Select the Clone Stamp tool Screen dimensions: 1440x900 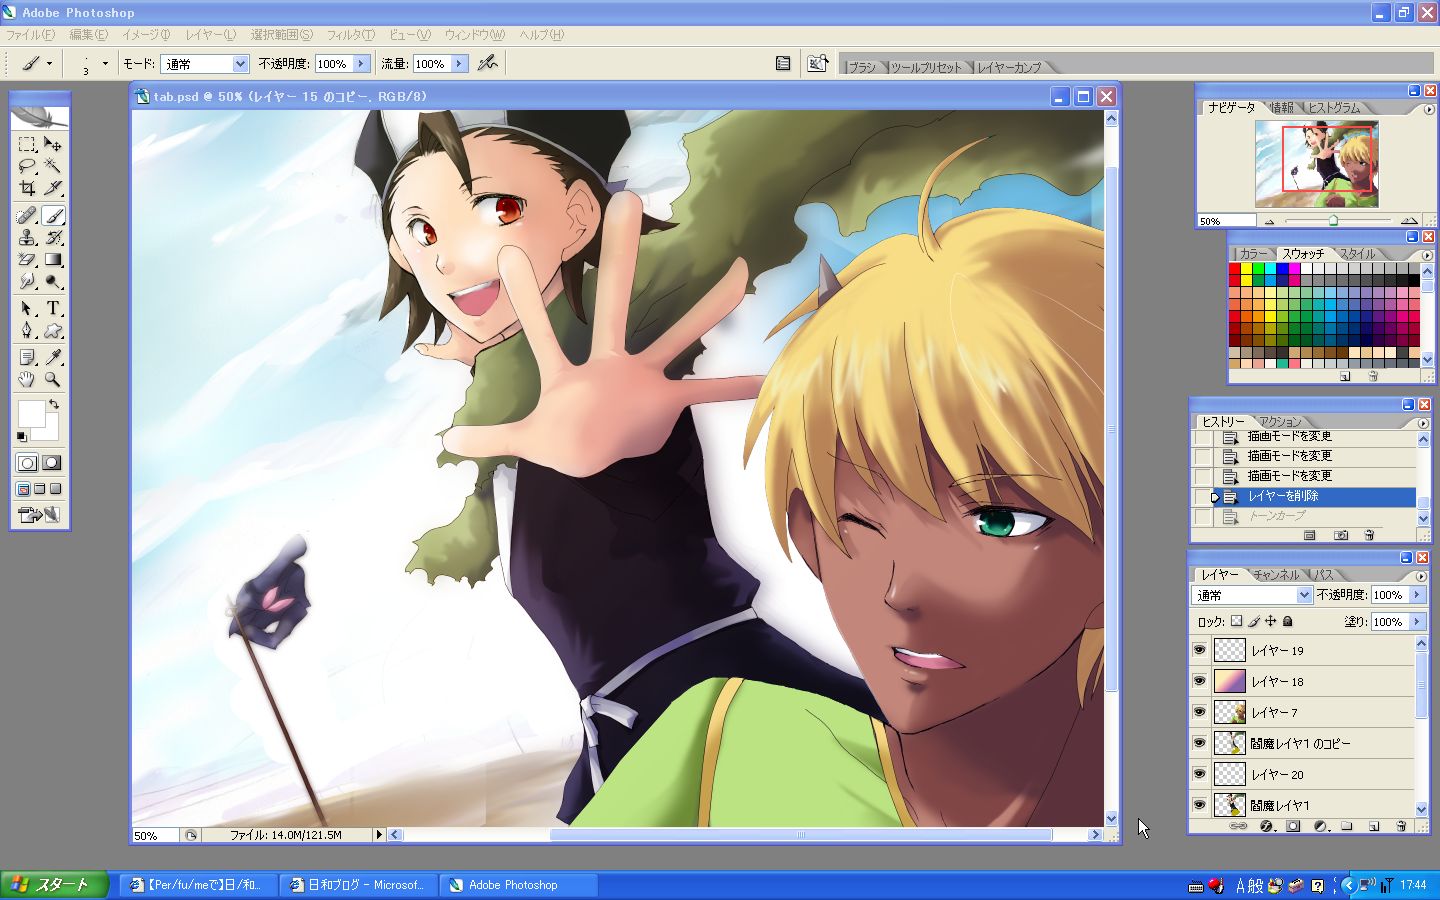coord(27,237)
